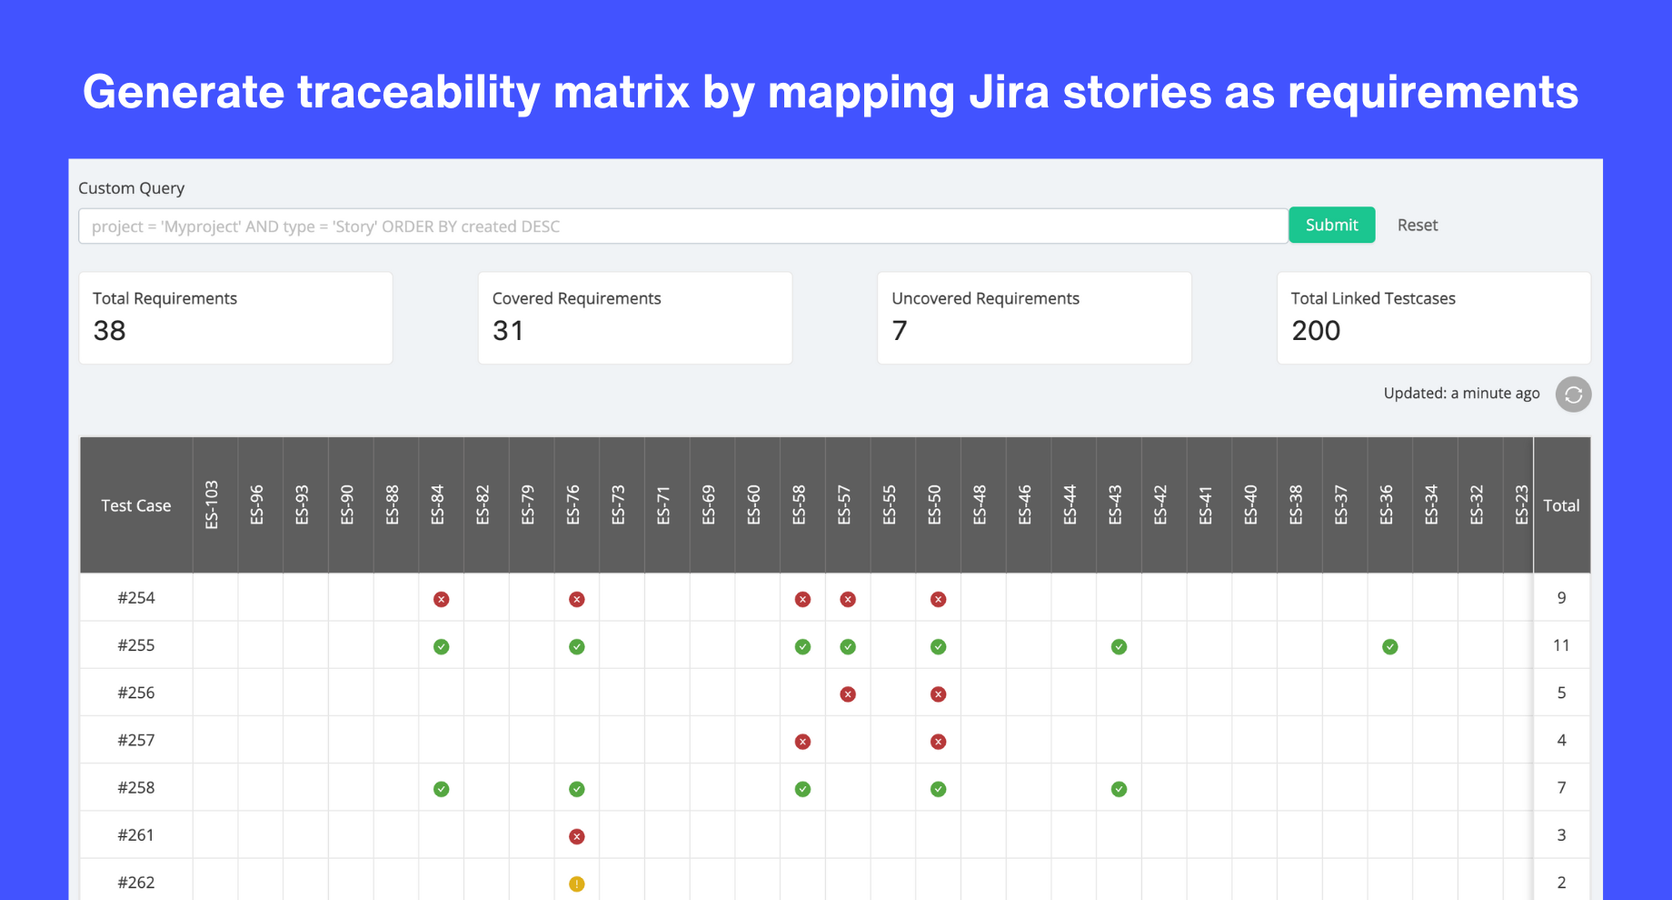Click passed status icon for #255 under ES-84
Viewport: 1672px width, 900px height.
[x=441, y=647]
